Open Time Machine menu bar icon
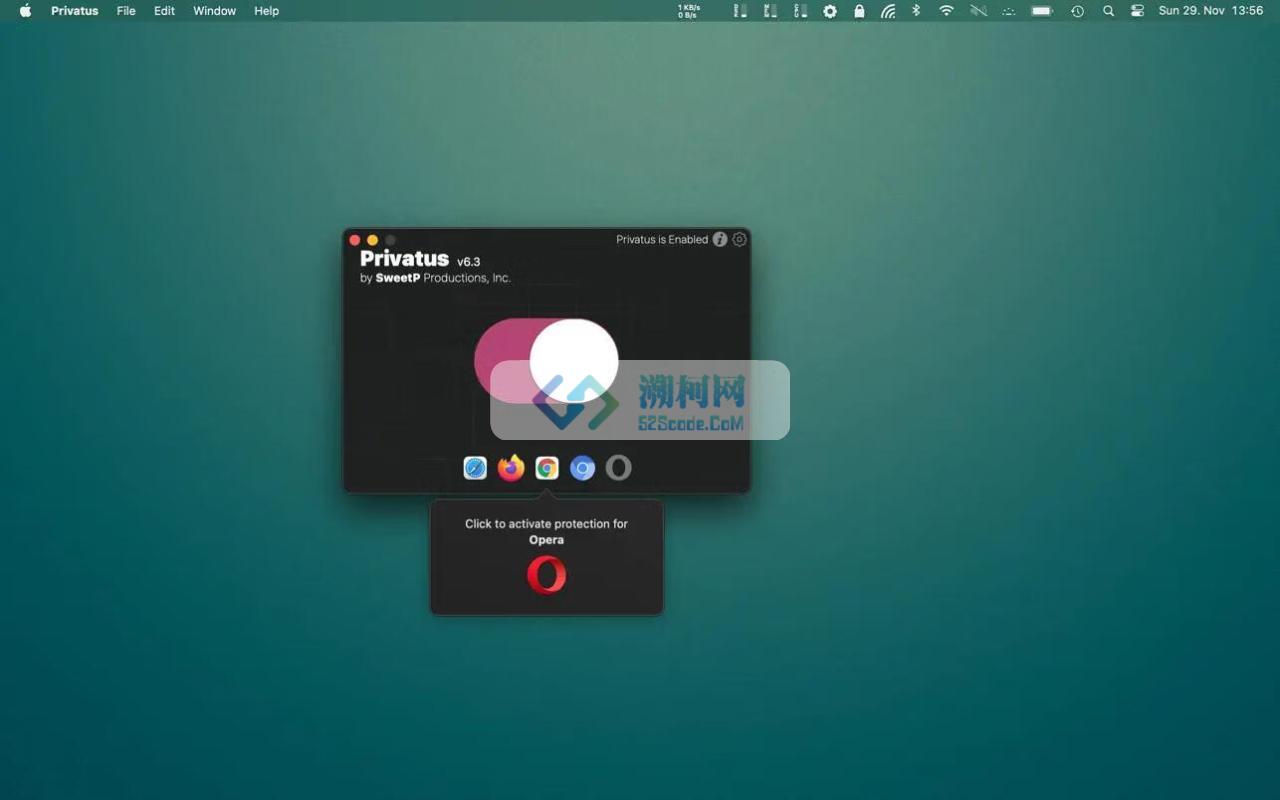This screenshot has width=1280, height=800. pyautogui.click(x=1077, y=11)
